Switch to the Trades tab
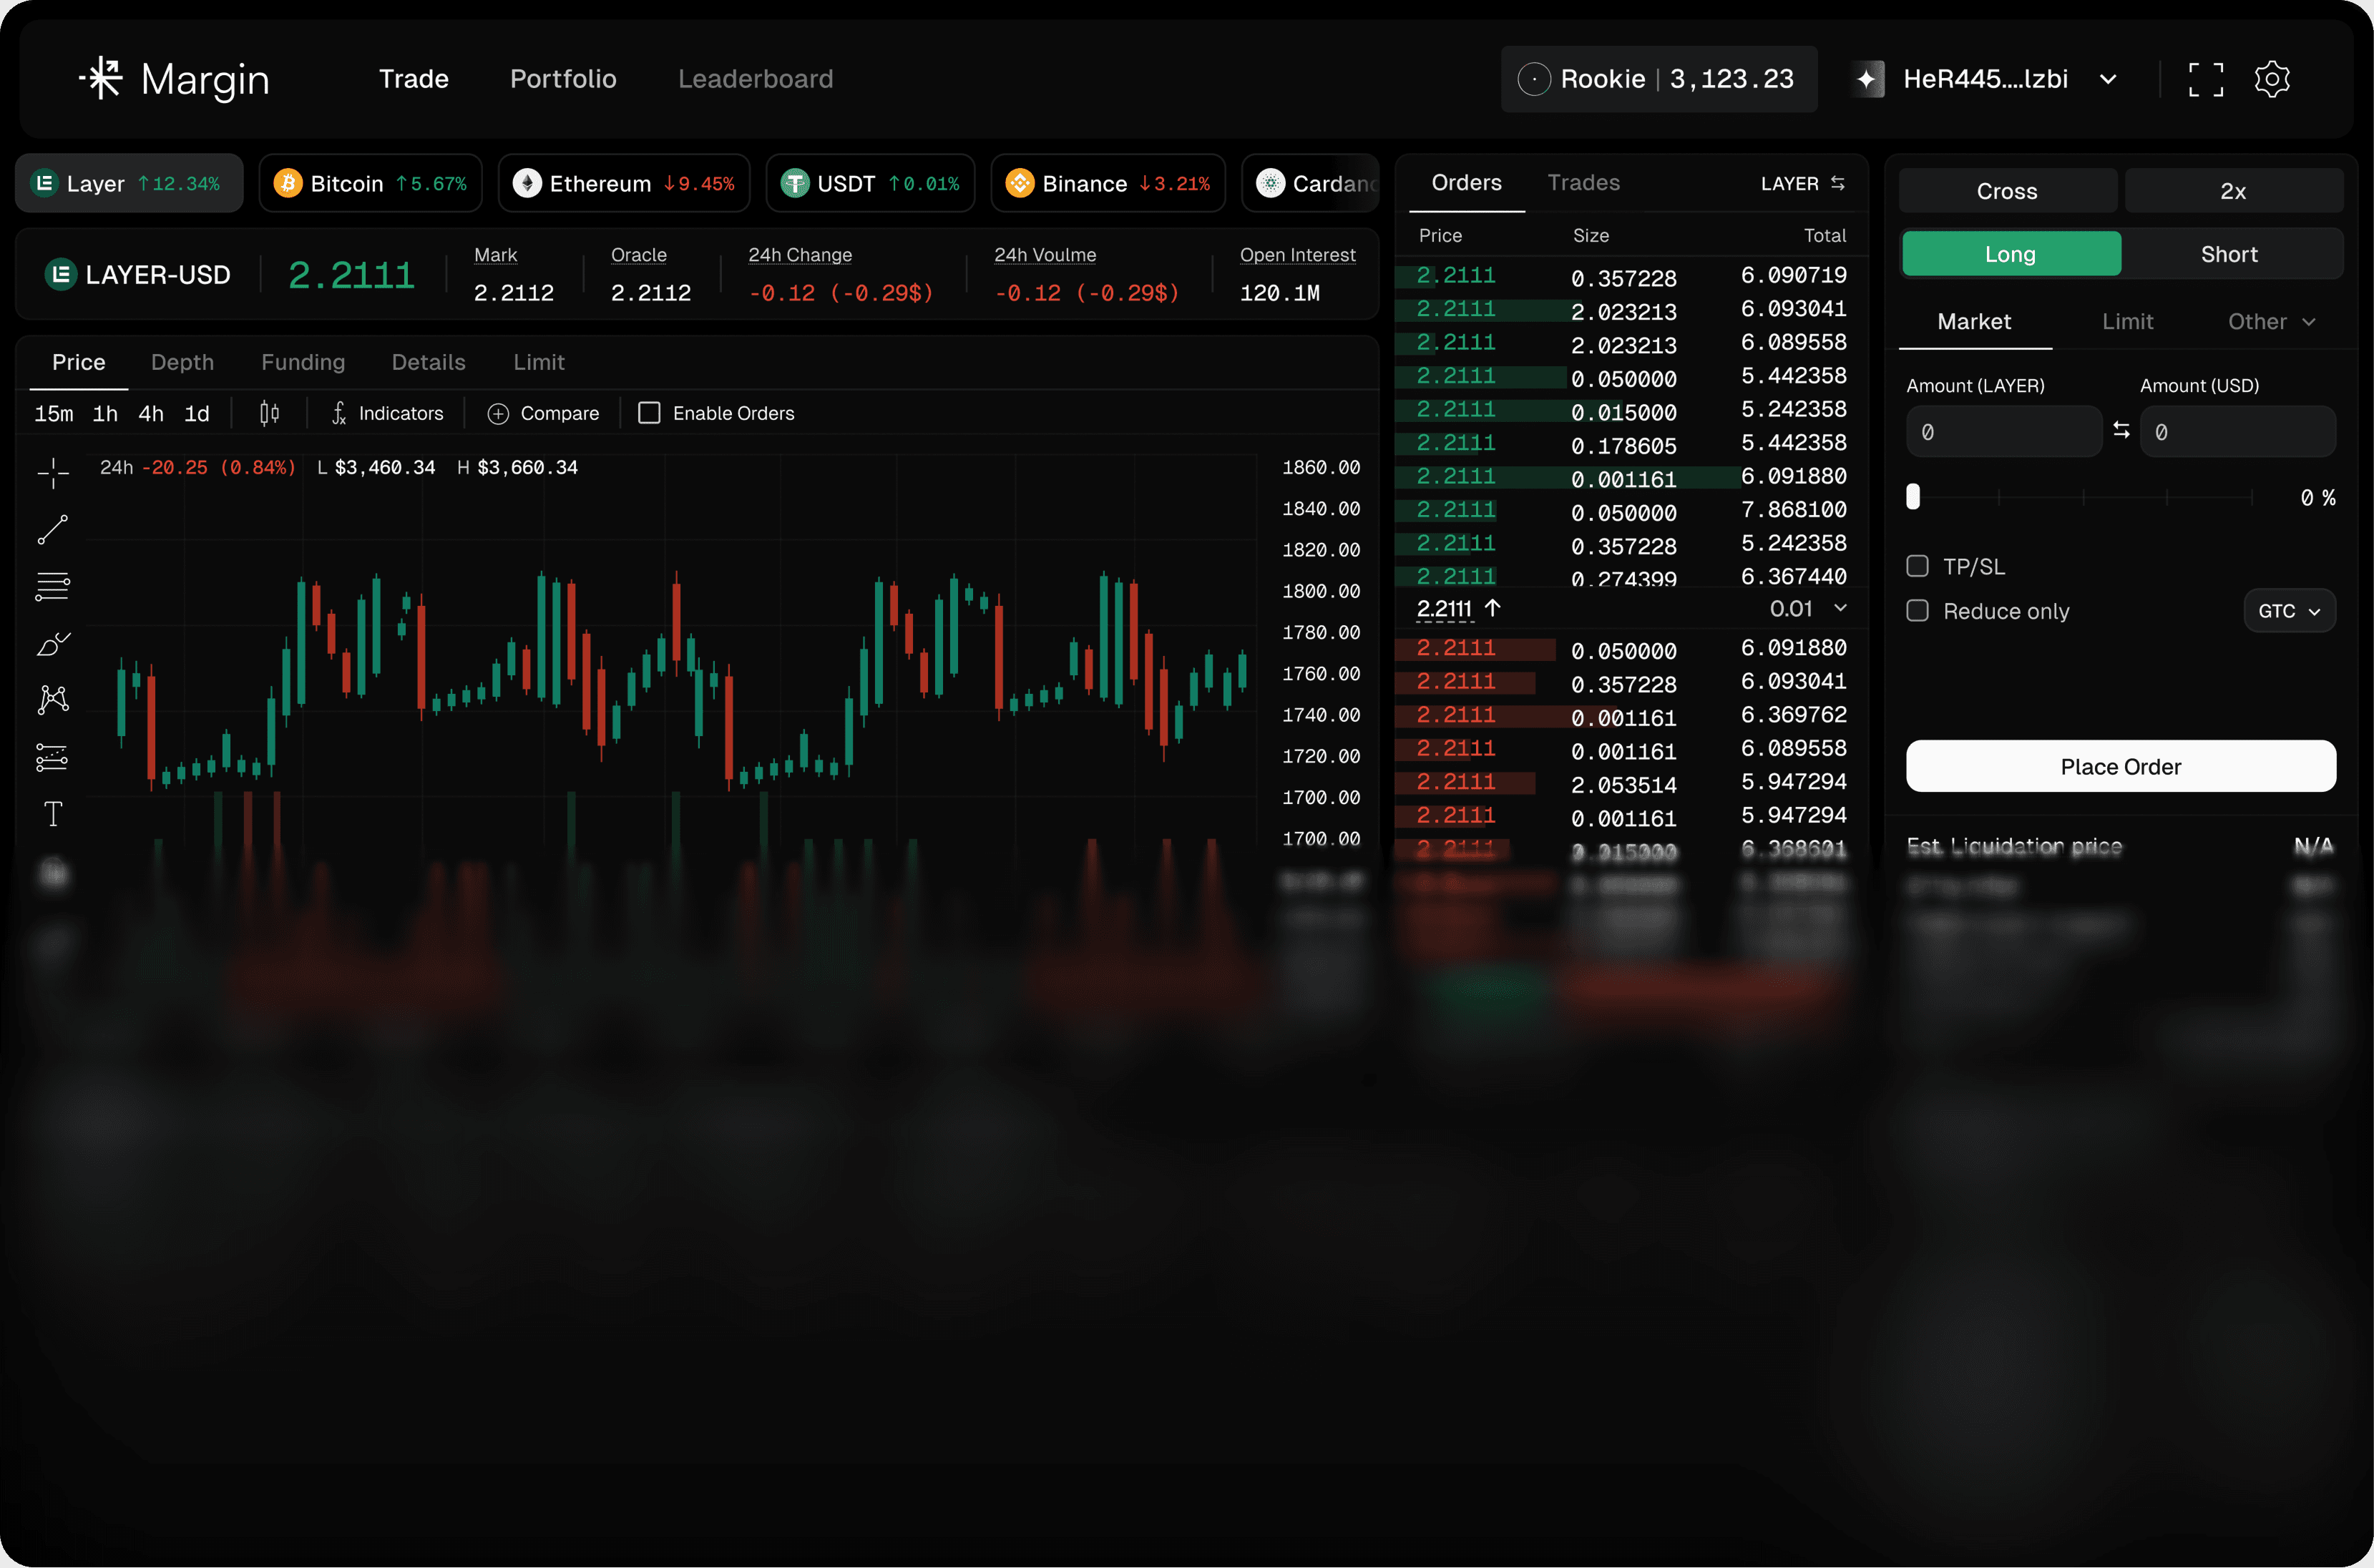Image resolution: width=2374 pixels, height=1568 pixels. click(1583, 183)
